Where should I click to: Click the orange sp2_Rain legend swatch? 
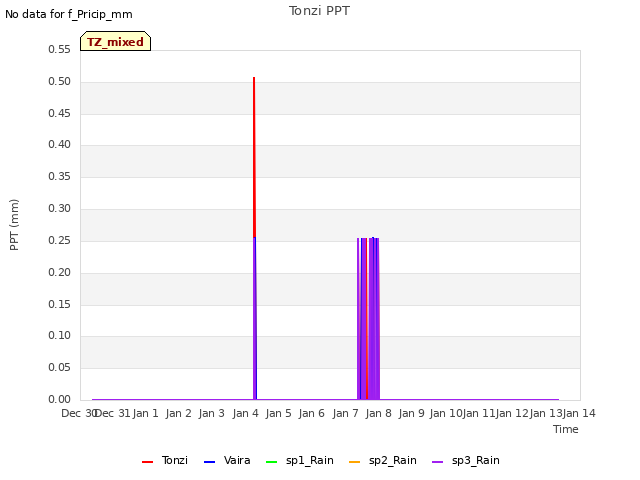(355, 462)
